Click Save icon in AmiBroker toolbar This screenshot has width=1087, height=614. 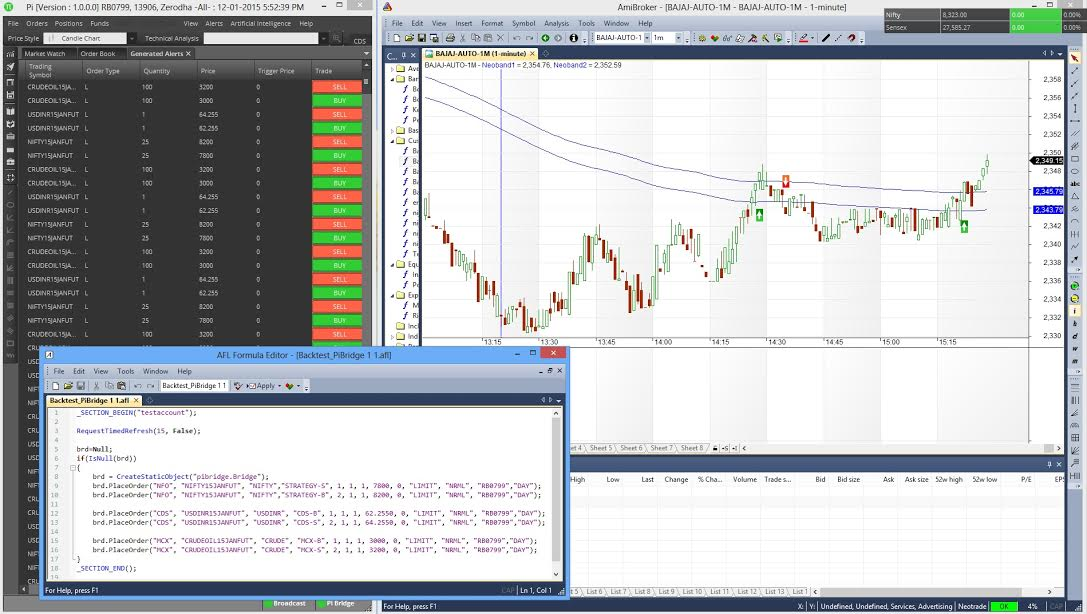[421, 38]
